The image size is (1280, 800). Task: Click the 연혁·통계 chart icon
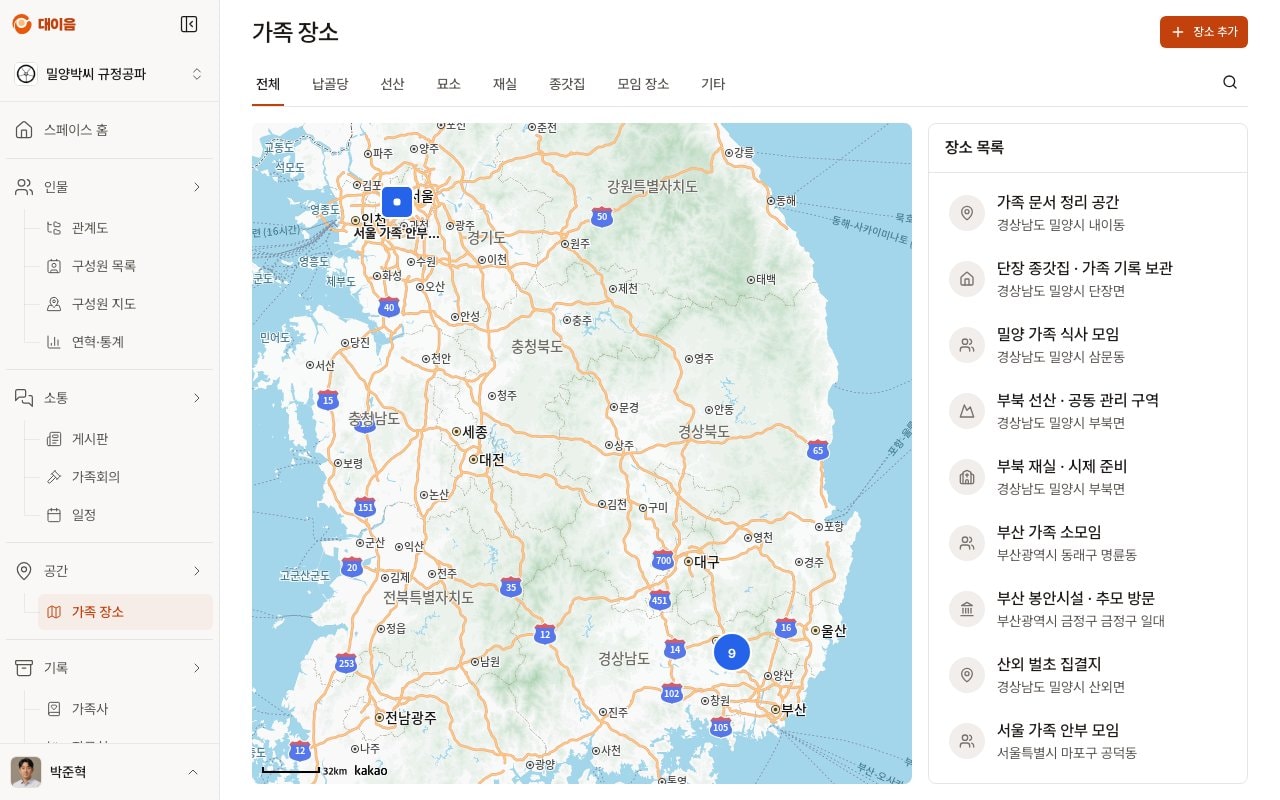click(54, 342)
